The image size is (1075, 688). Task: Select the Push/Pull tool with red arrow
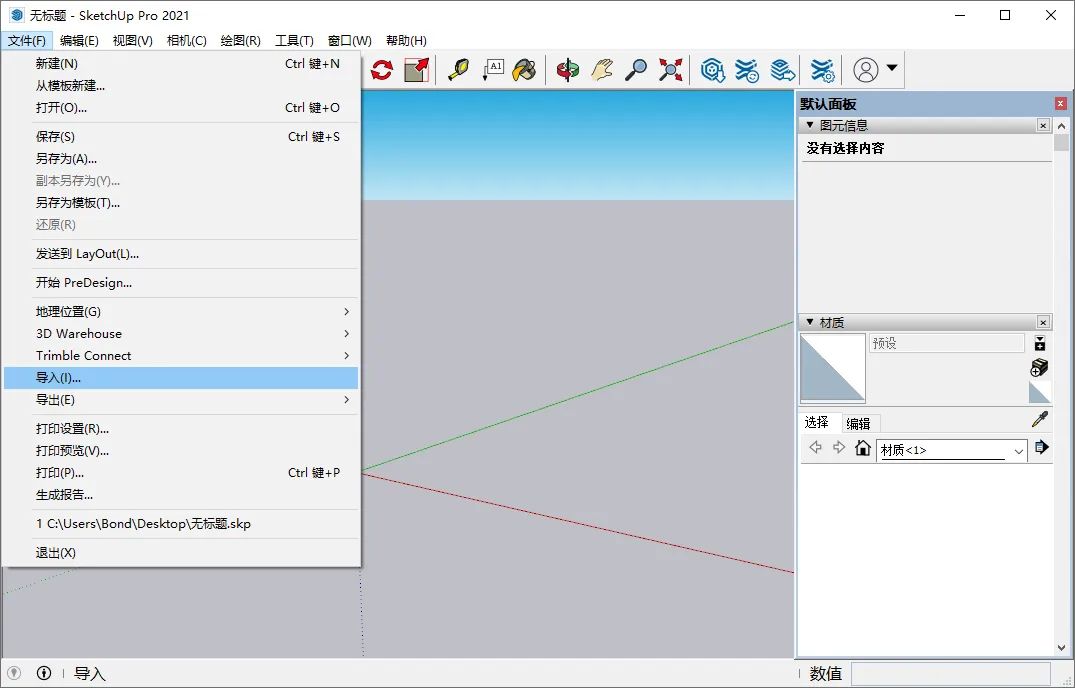pos(416,70)
